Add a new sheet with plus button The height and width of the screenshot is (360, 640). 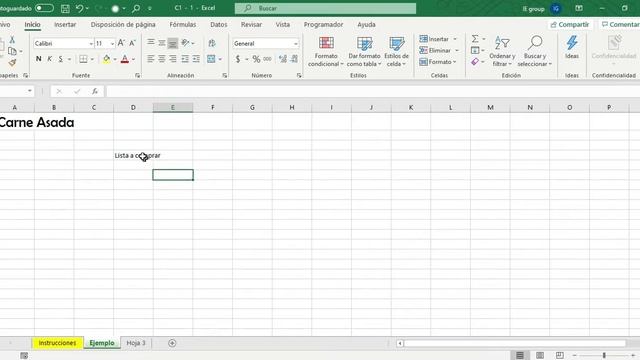[x=172, y=343]
